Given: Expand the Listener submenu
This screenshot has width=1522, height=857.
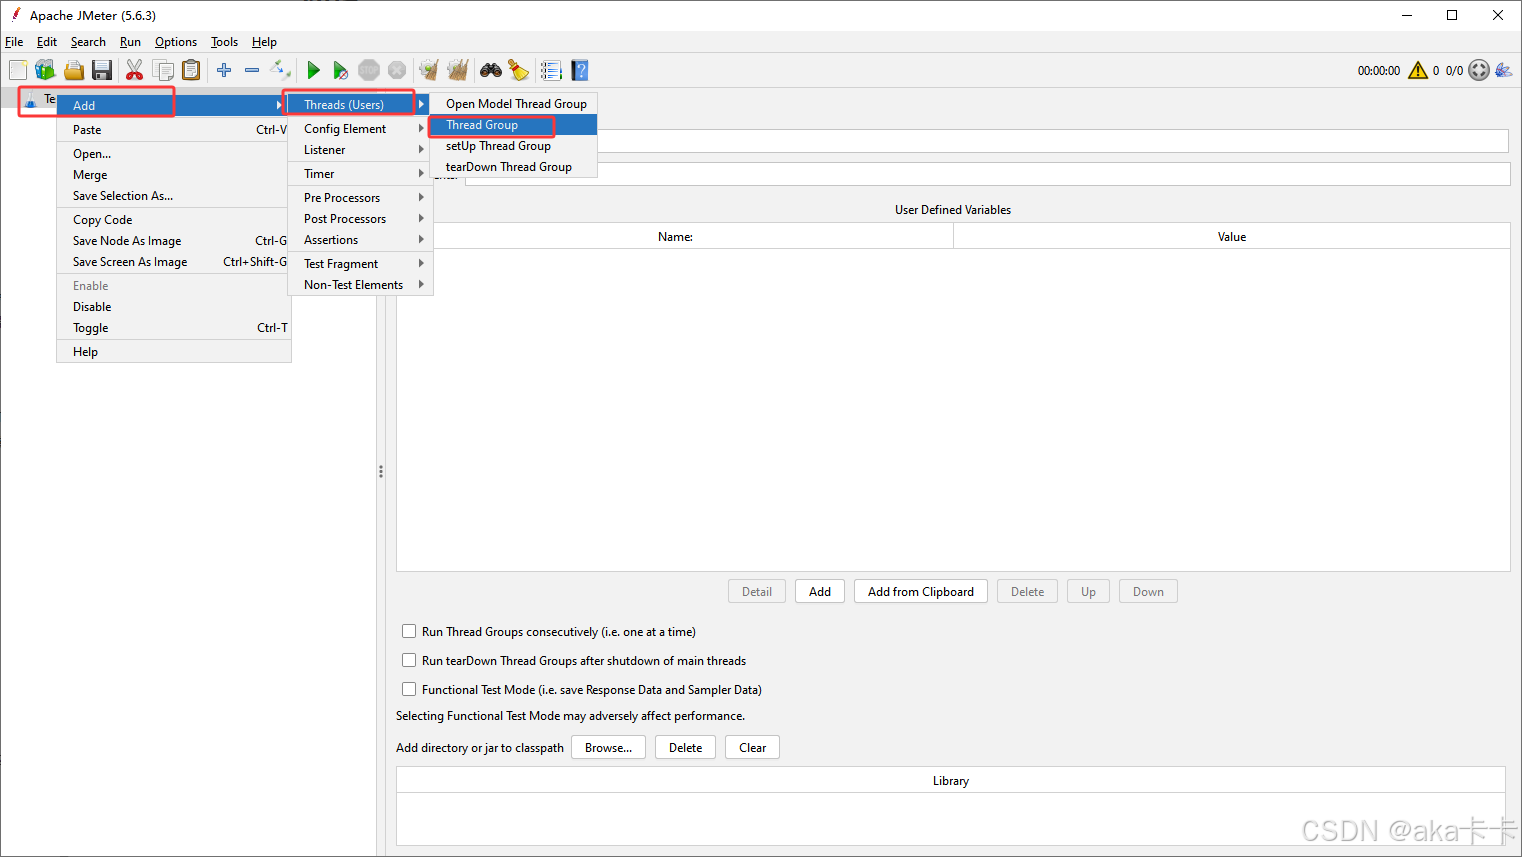Looking at the screenshot, I should click(x=361, y=150).
